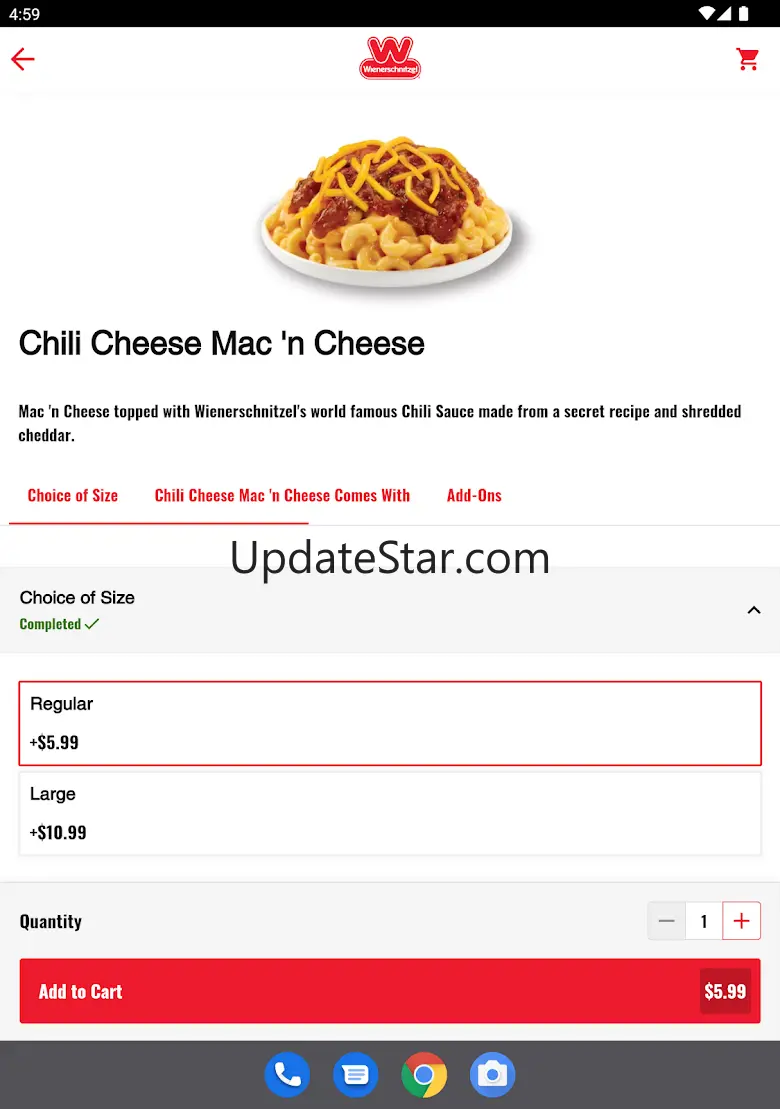780x1109 pixels.
Task: Tap the quantity number field
Action: [704, 921]
